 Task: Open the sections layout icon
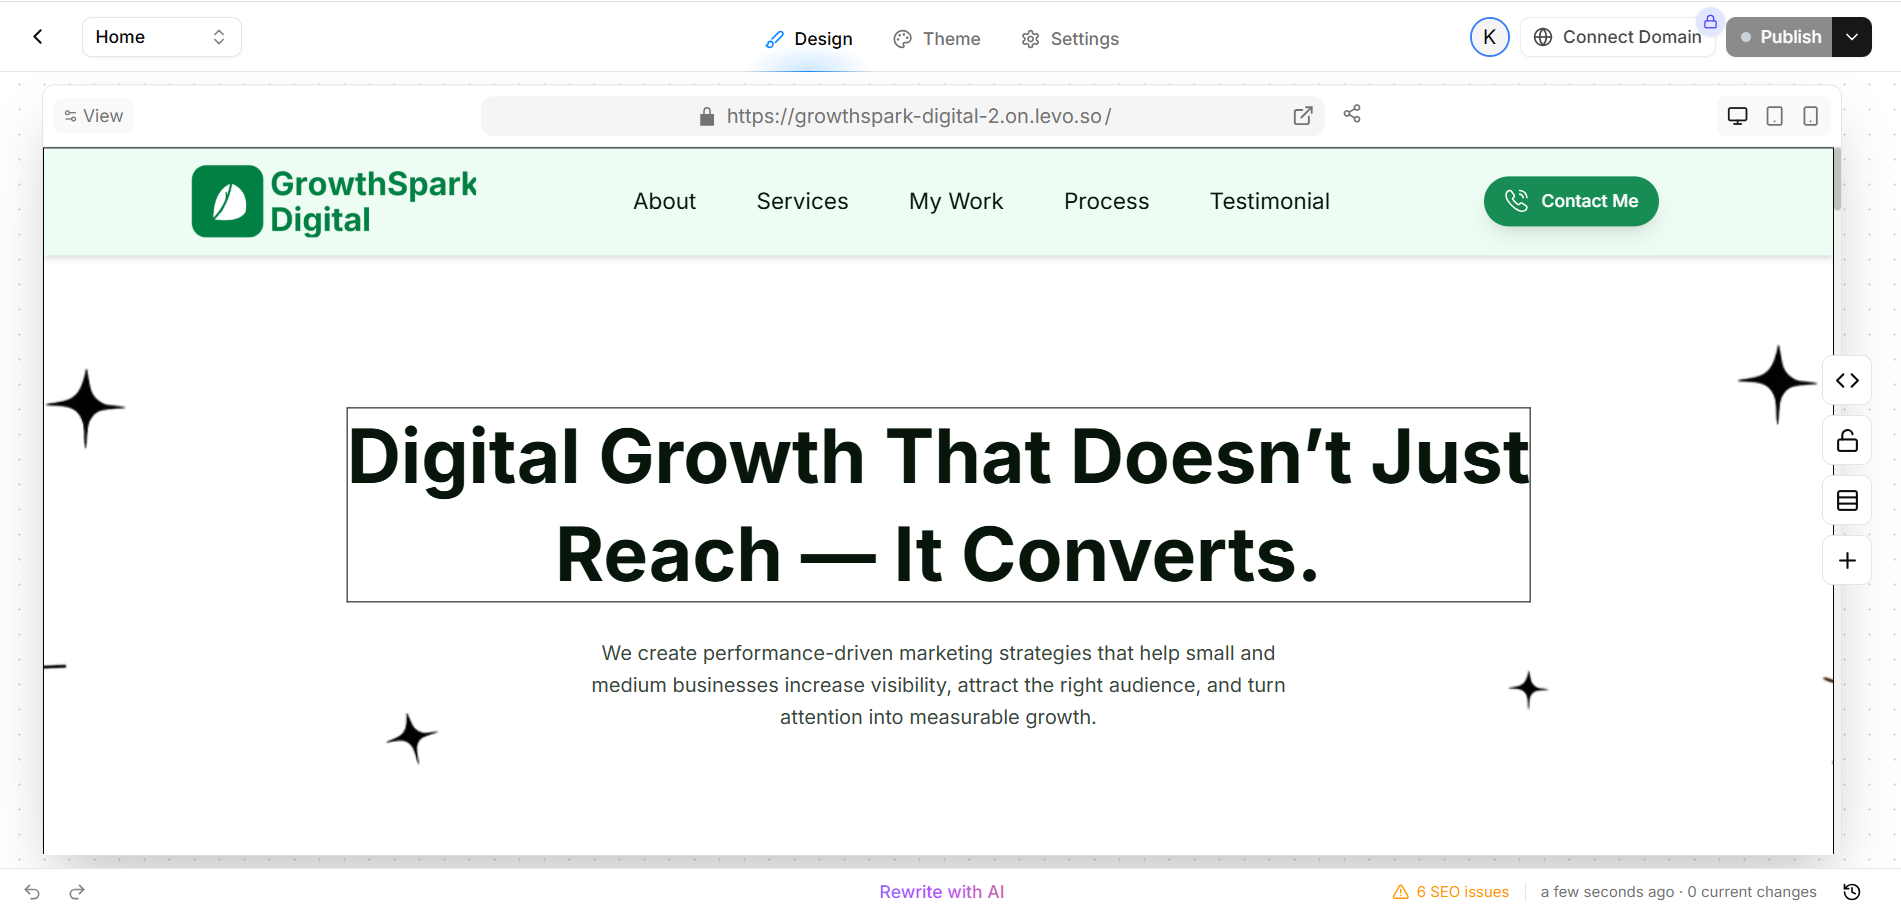(1847, 501)
